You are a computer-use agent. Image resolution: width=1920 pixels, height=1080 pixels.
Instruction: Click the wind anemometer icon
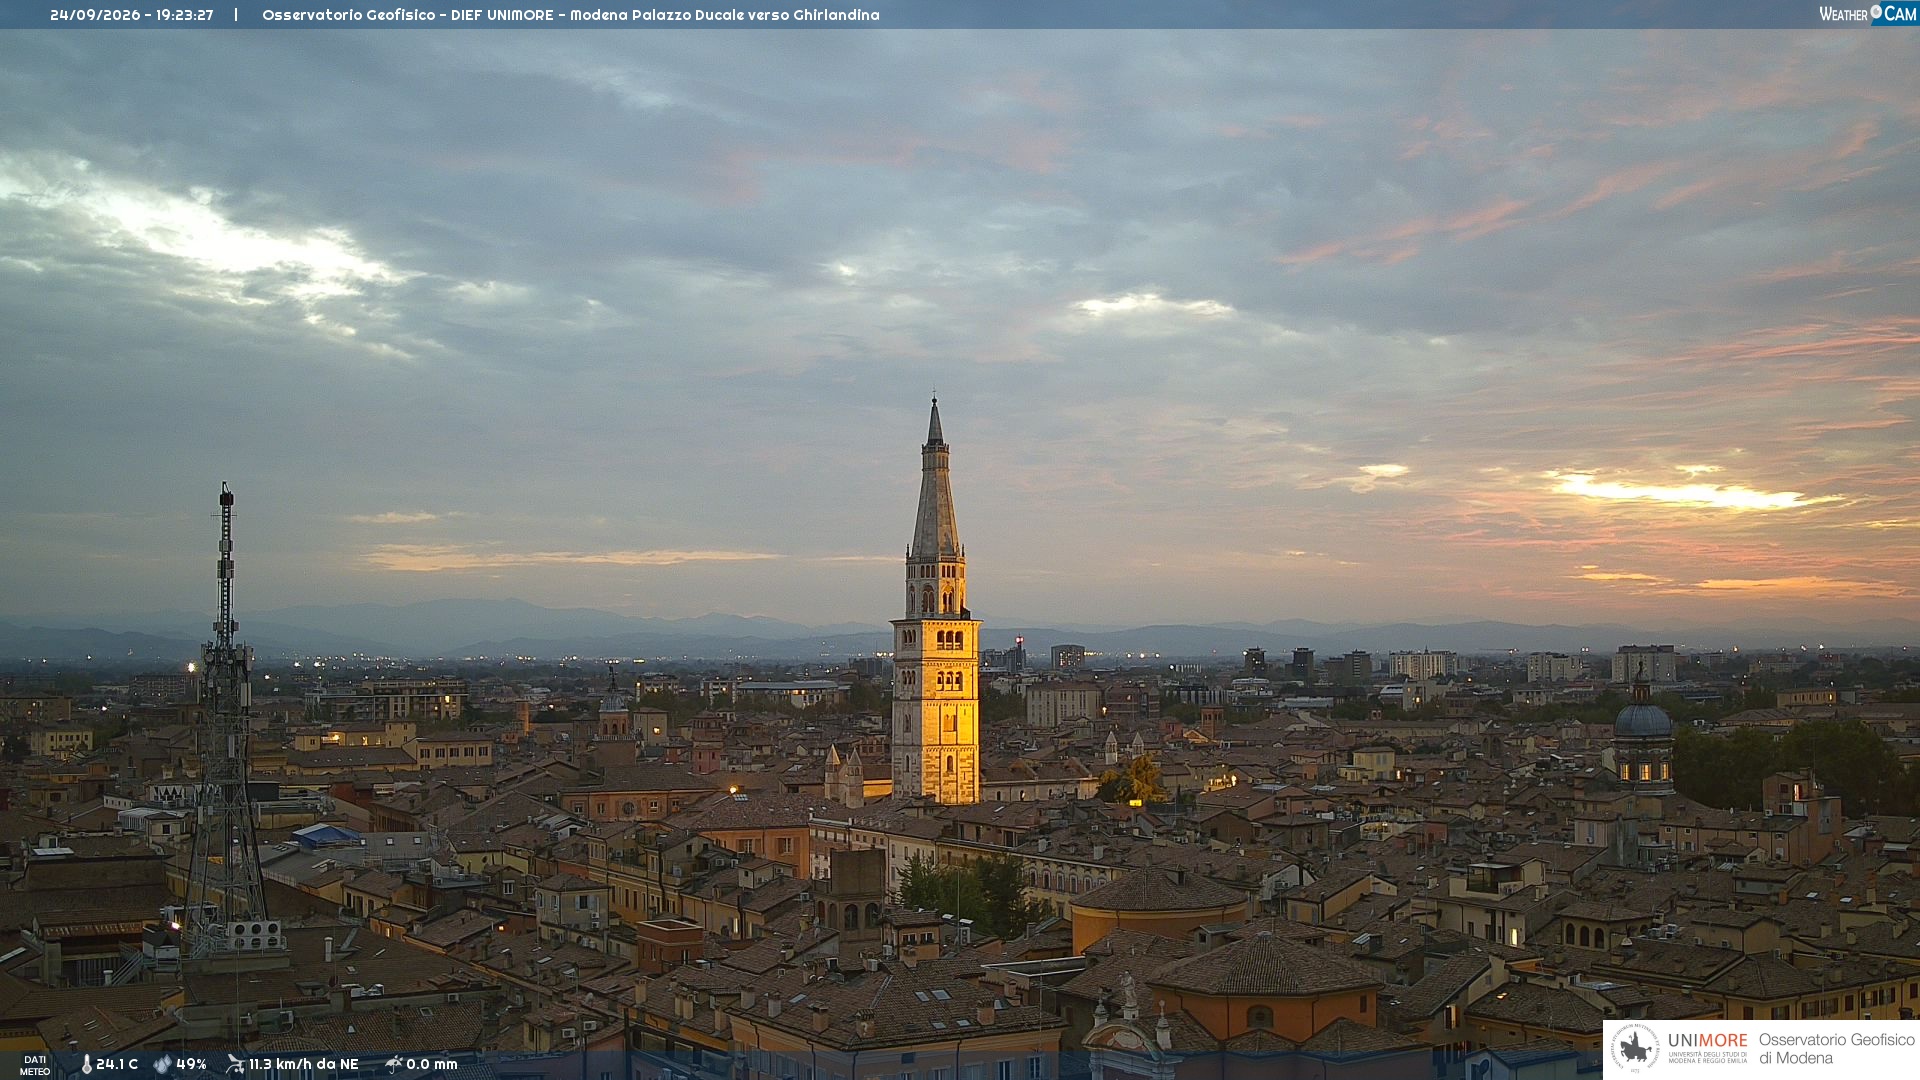235,1064
